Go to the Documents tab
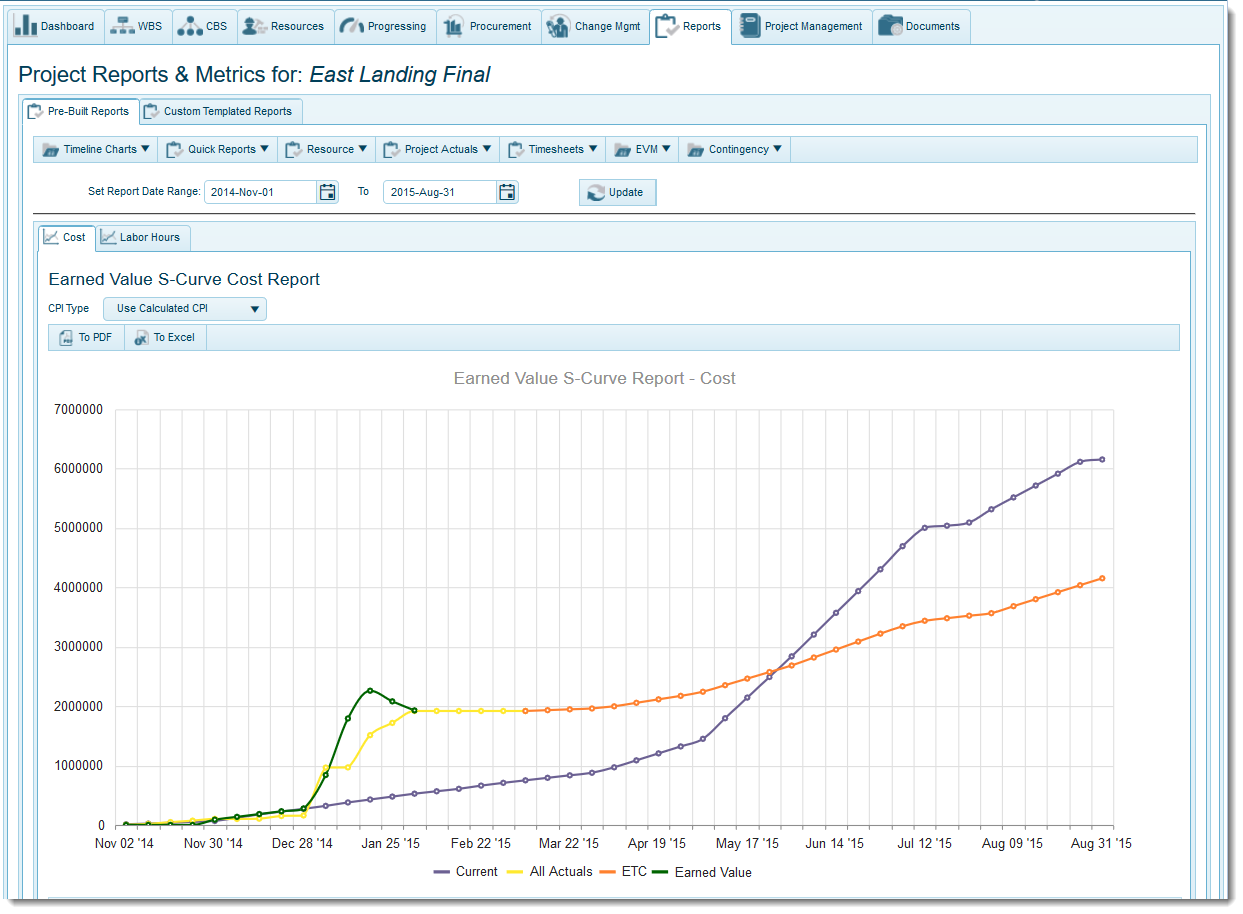 tap(920, 27)
